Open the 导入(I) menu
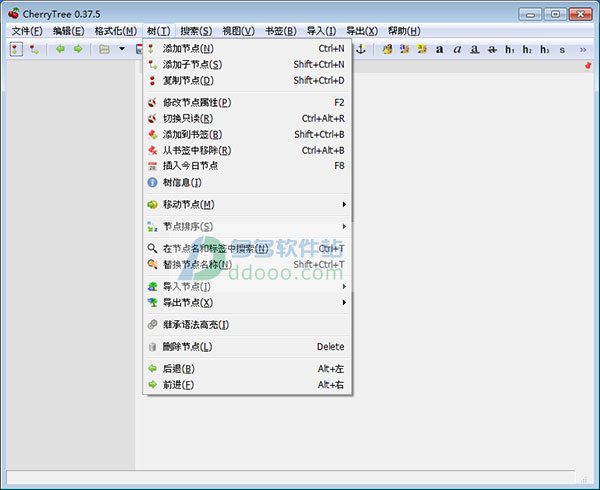This screenshot has height=490, width=600. coord(321,31)
